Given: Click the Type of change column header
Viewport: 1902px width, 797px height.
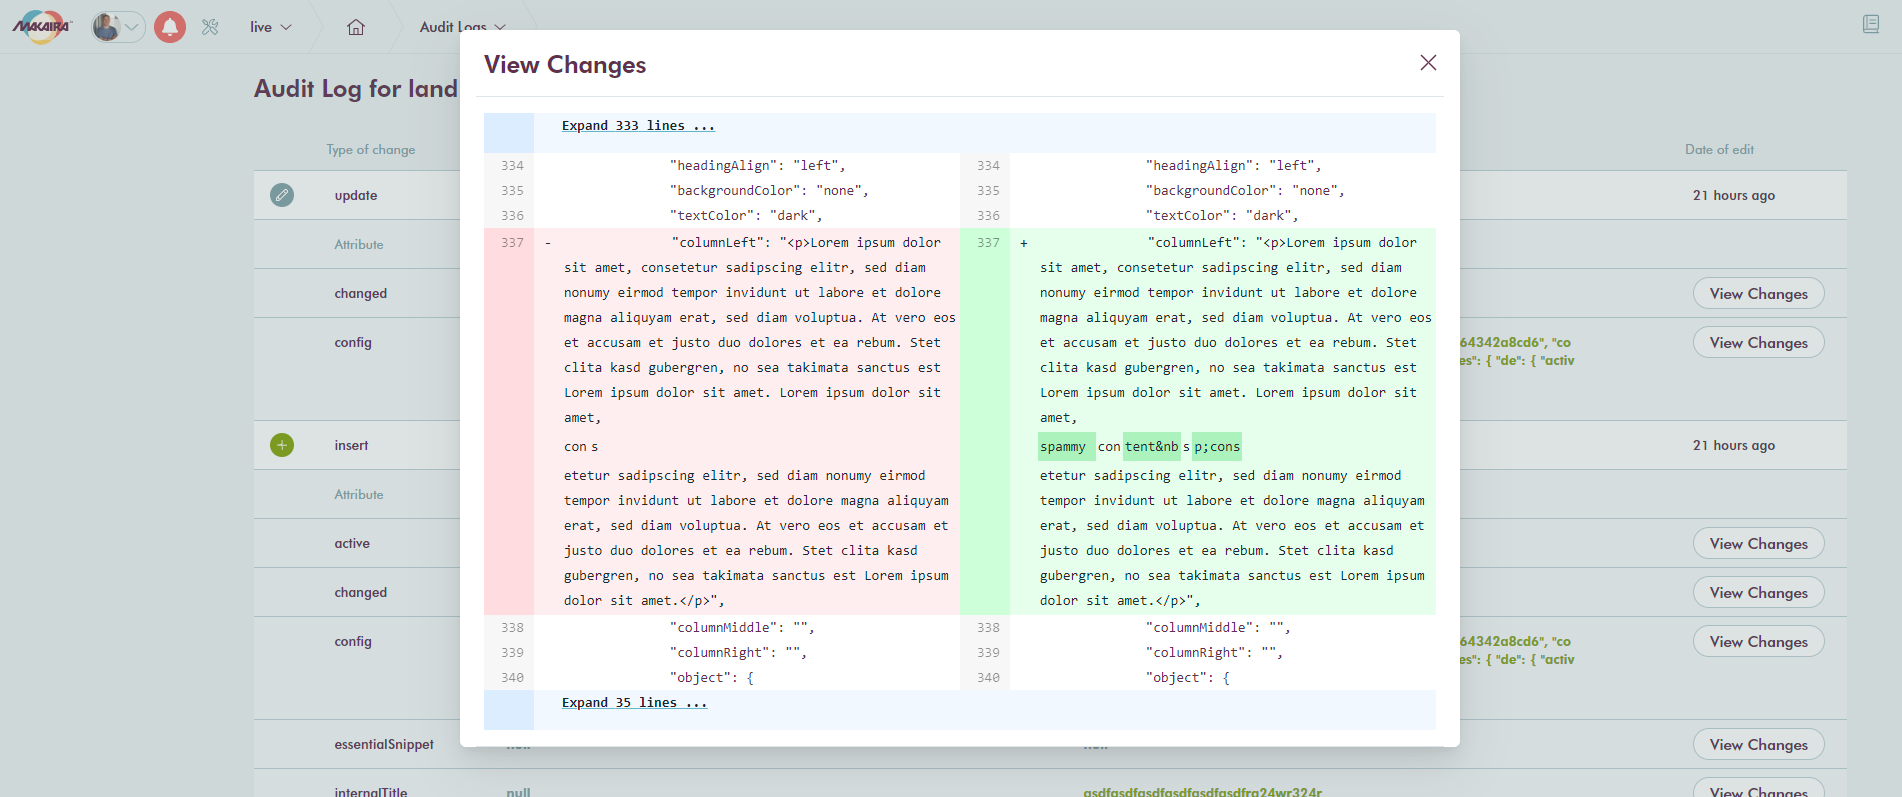Looking at the screenshot, I should point(370,149).
